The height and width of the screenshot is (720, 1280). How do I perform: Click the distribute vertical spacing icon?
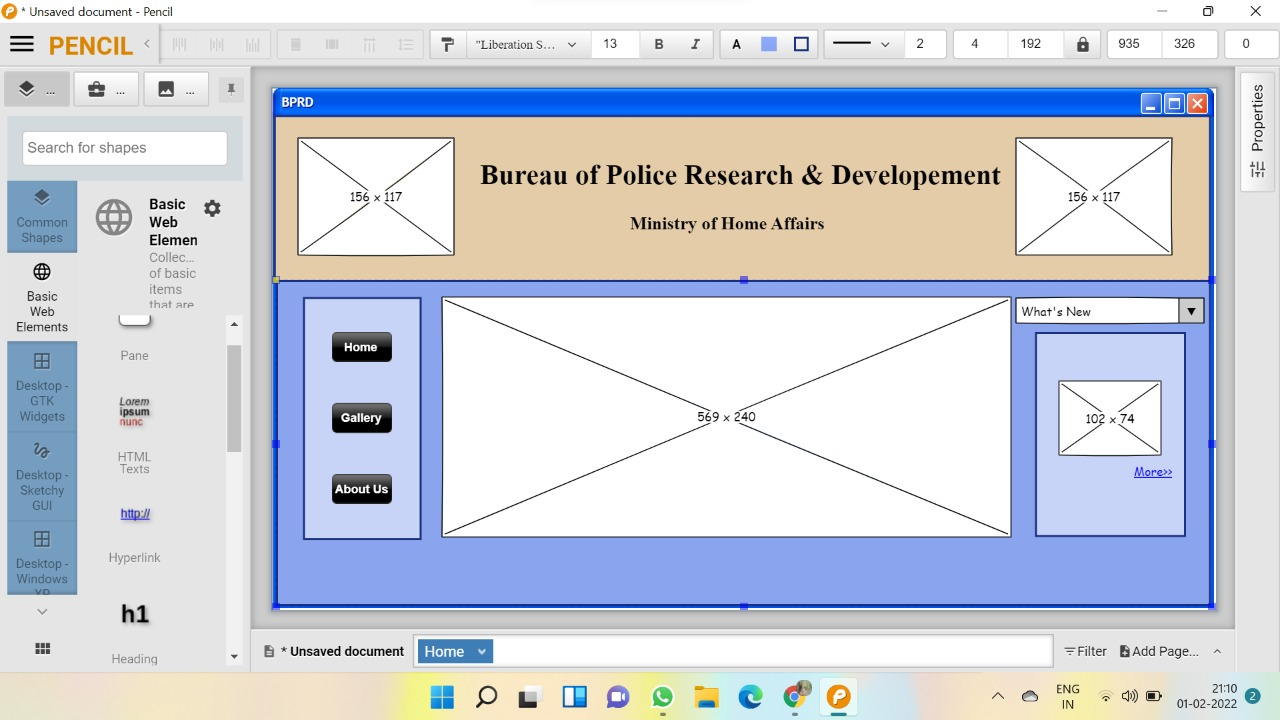(x=405, y=44)
